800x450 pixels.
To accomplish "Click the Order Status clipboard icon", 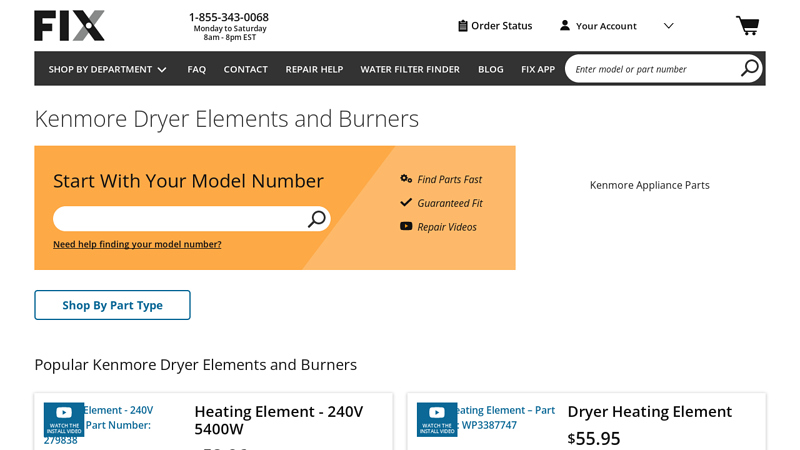I will [x=463, y=26].
